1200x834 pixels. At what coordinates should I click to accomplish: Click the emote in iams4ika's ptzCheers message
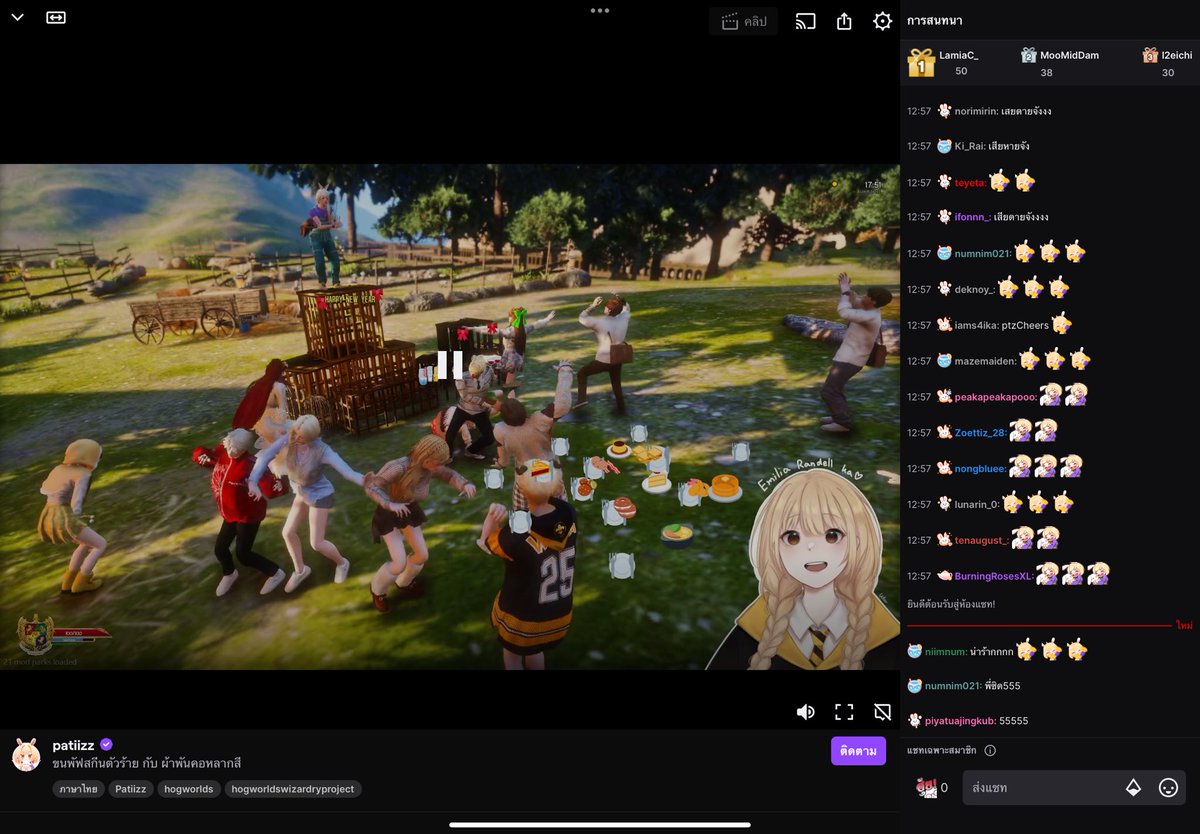point(1061,323)
